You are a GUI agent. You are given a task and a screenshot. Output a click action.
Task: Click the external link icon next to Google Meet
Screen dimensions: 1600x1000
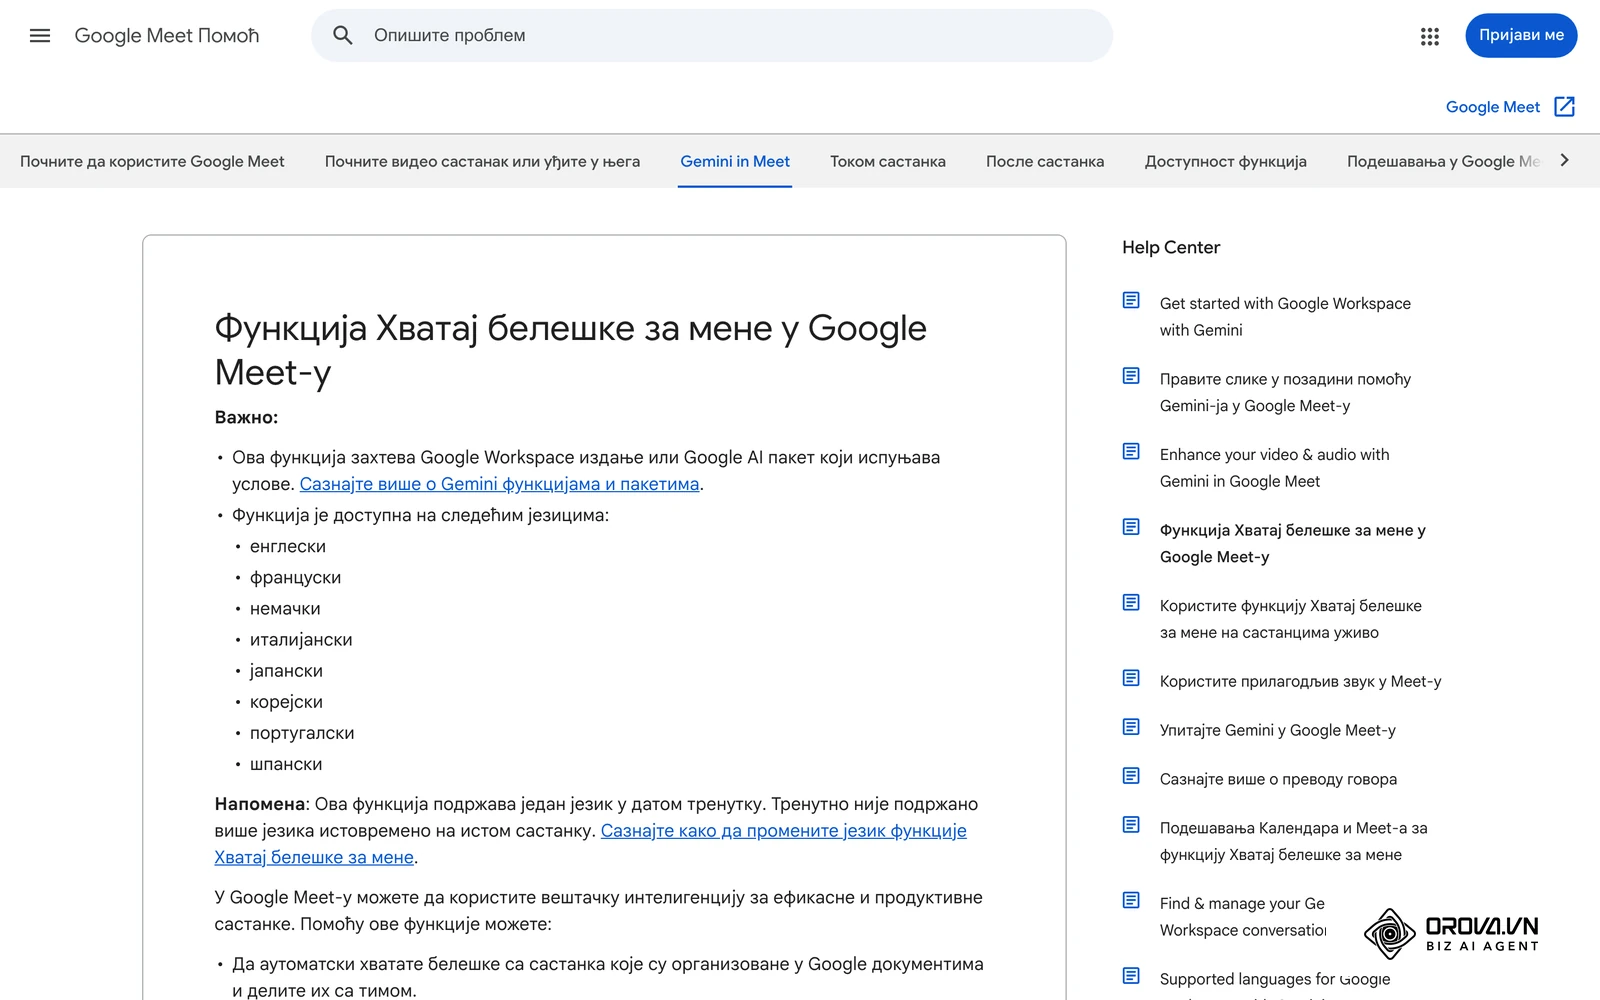point(1565,107)
